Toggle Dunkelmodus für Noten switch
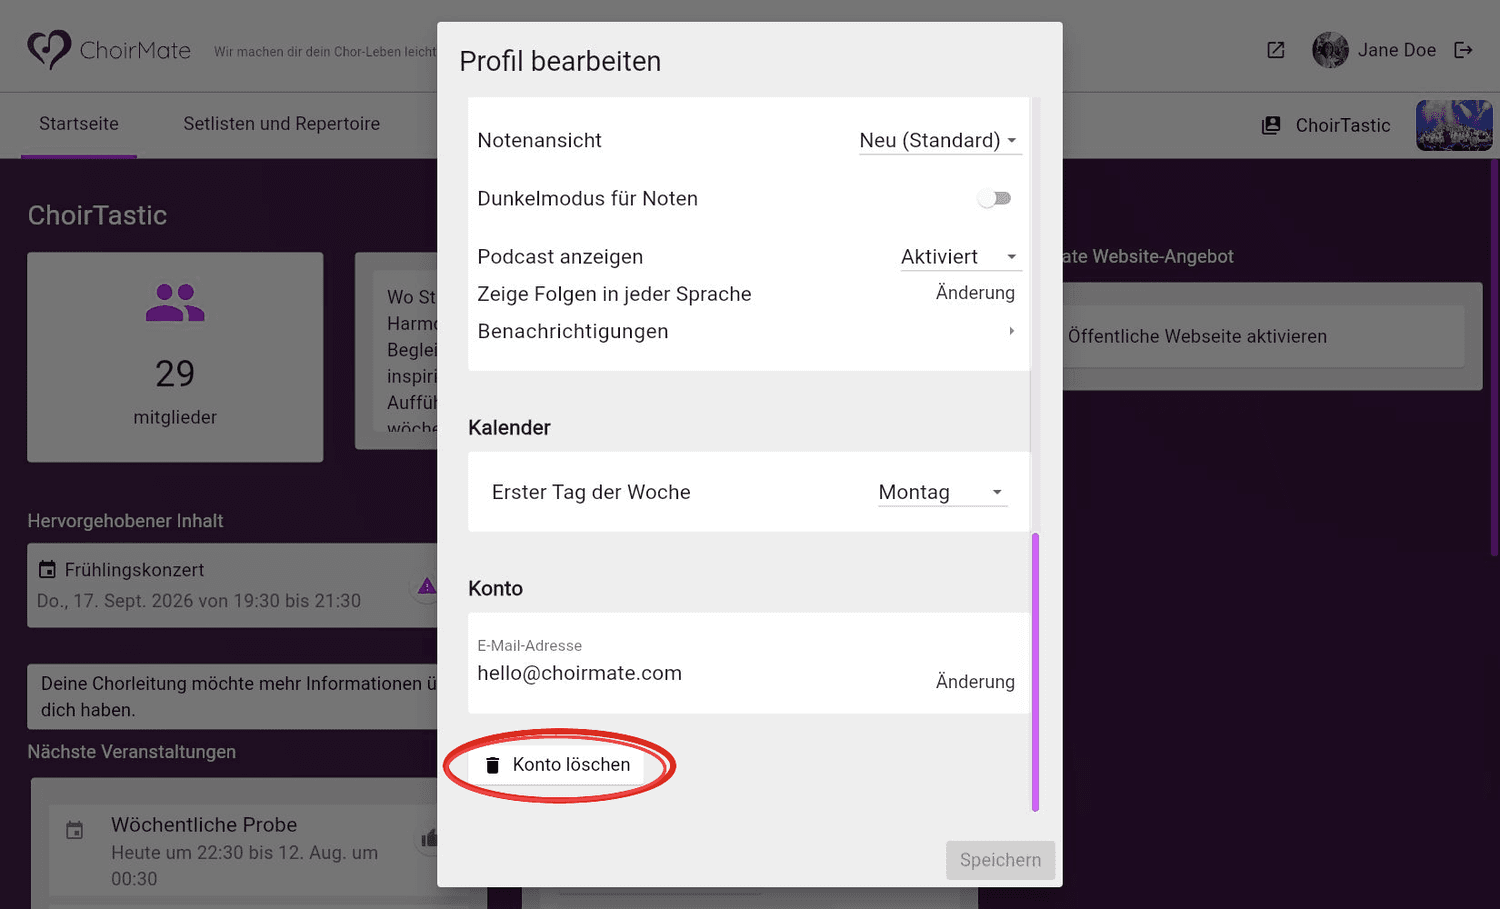This screenshot has width=1500, height=909. [x=994, y=198]
